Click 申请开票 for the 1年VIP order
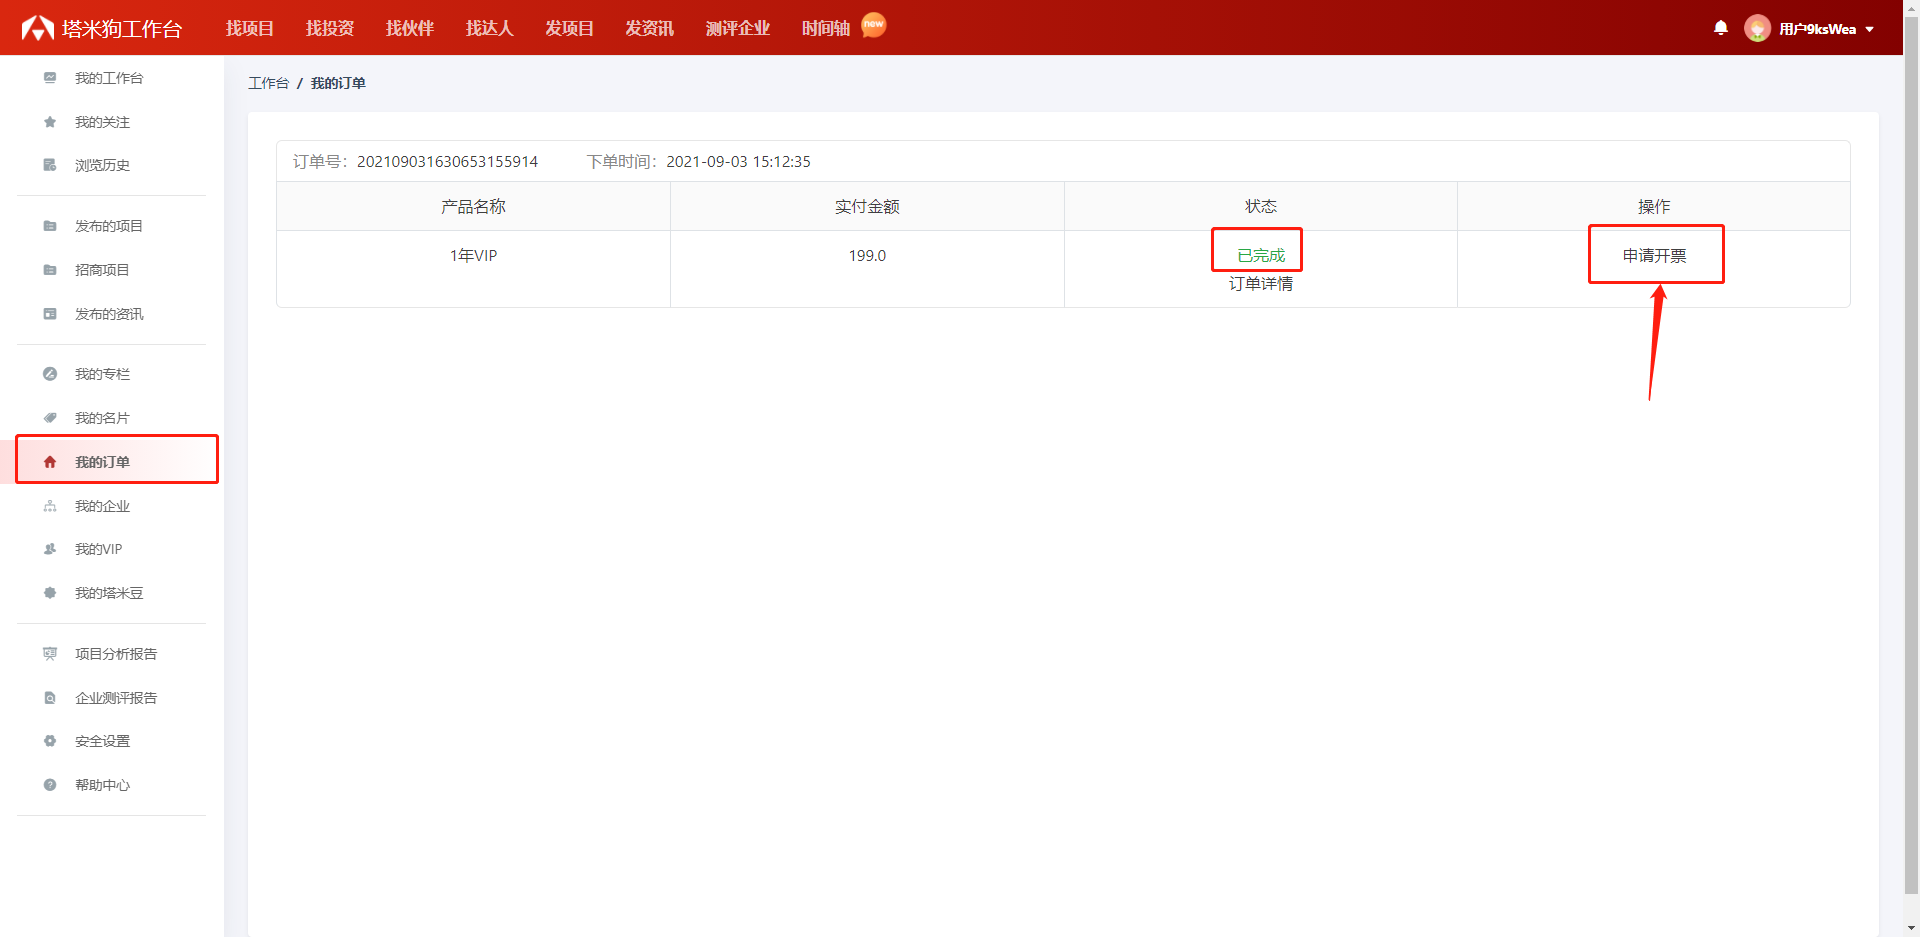 [1654, 256]
